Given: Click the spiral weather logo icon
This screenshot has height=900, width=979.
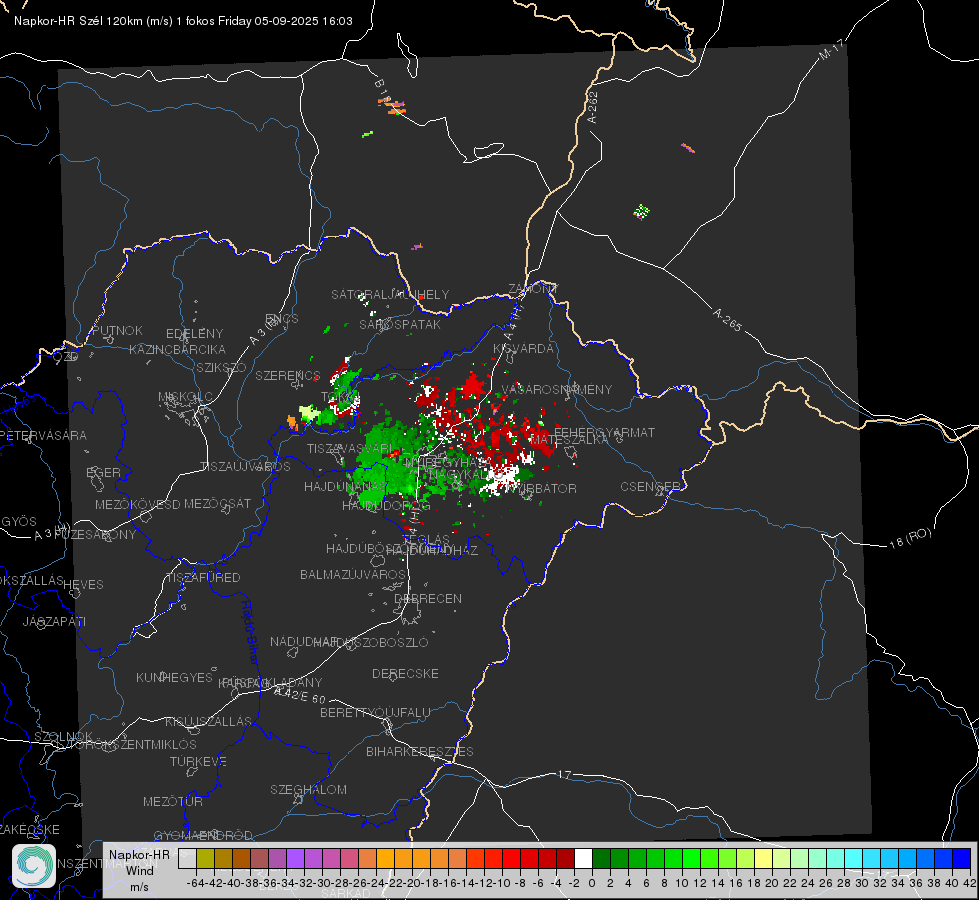Looking at the screenshot, I should click(34, 866).
